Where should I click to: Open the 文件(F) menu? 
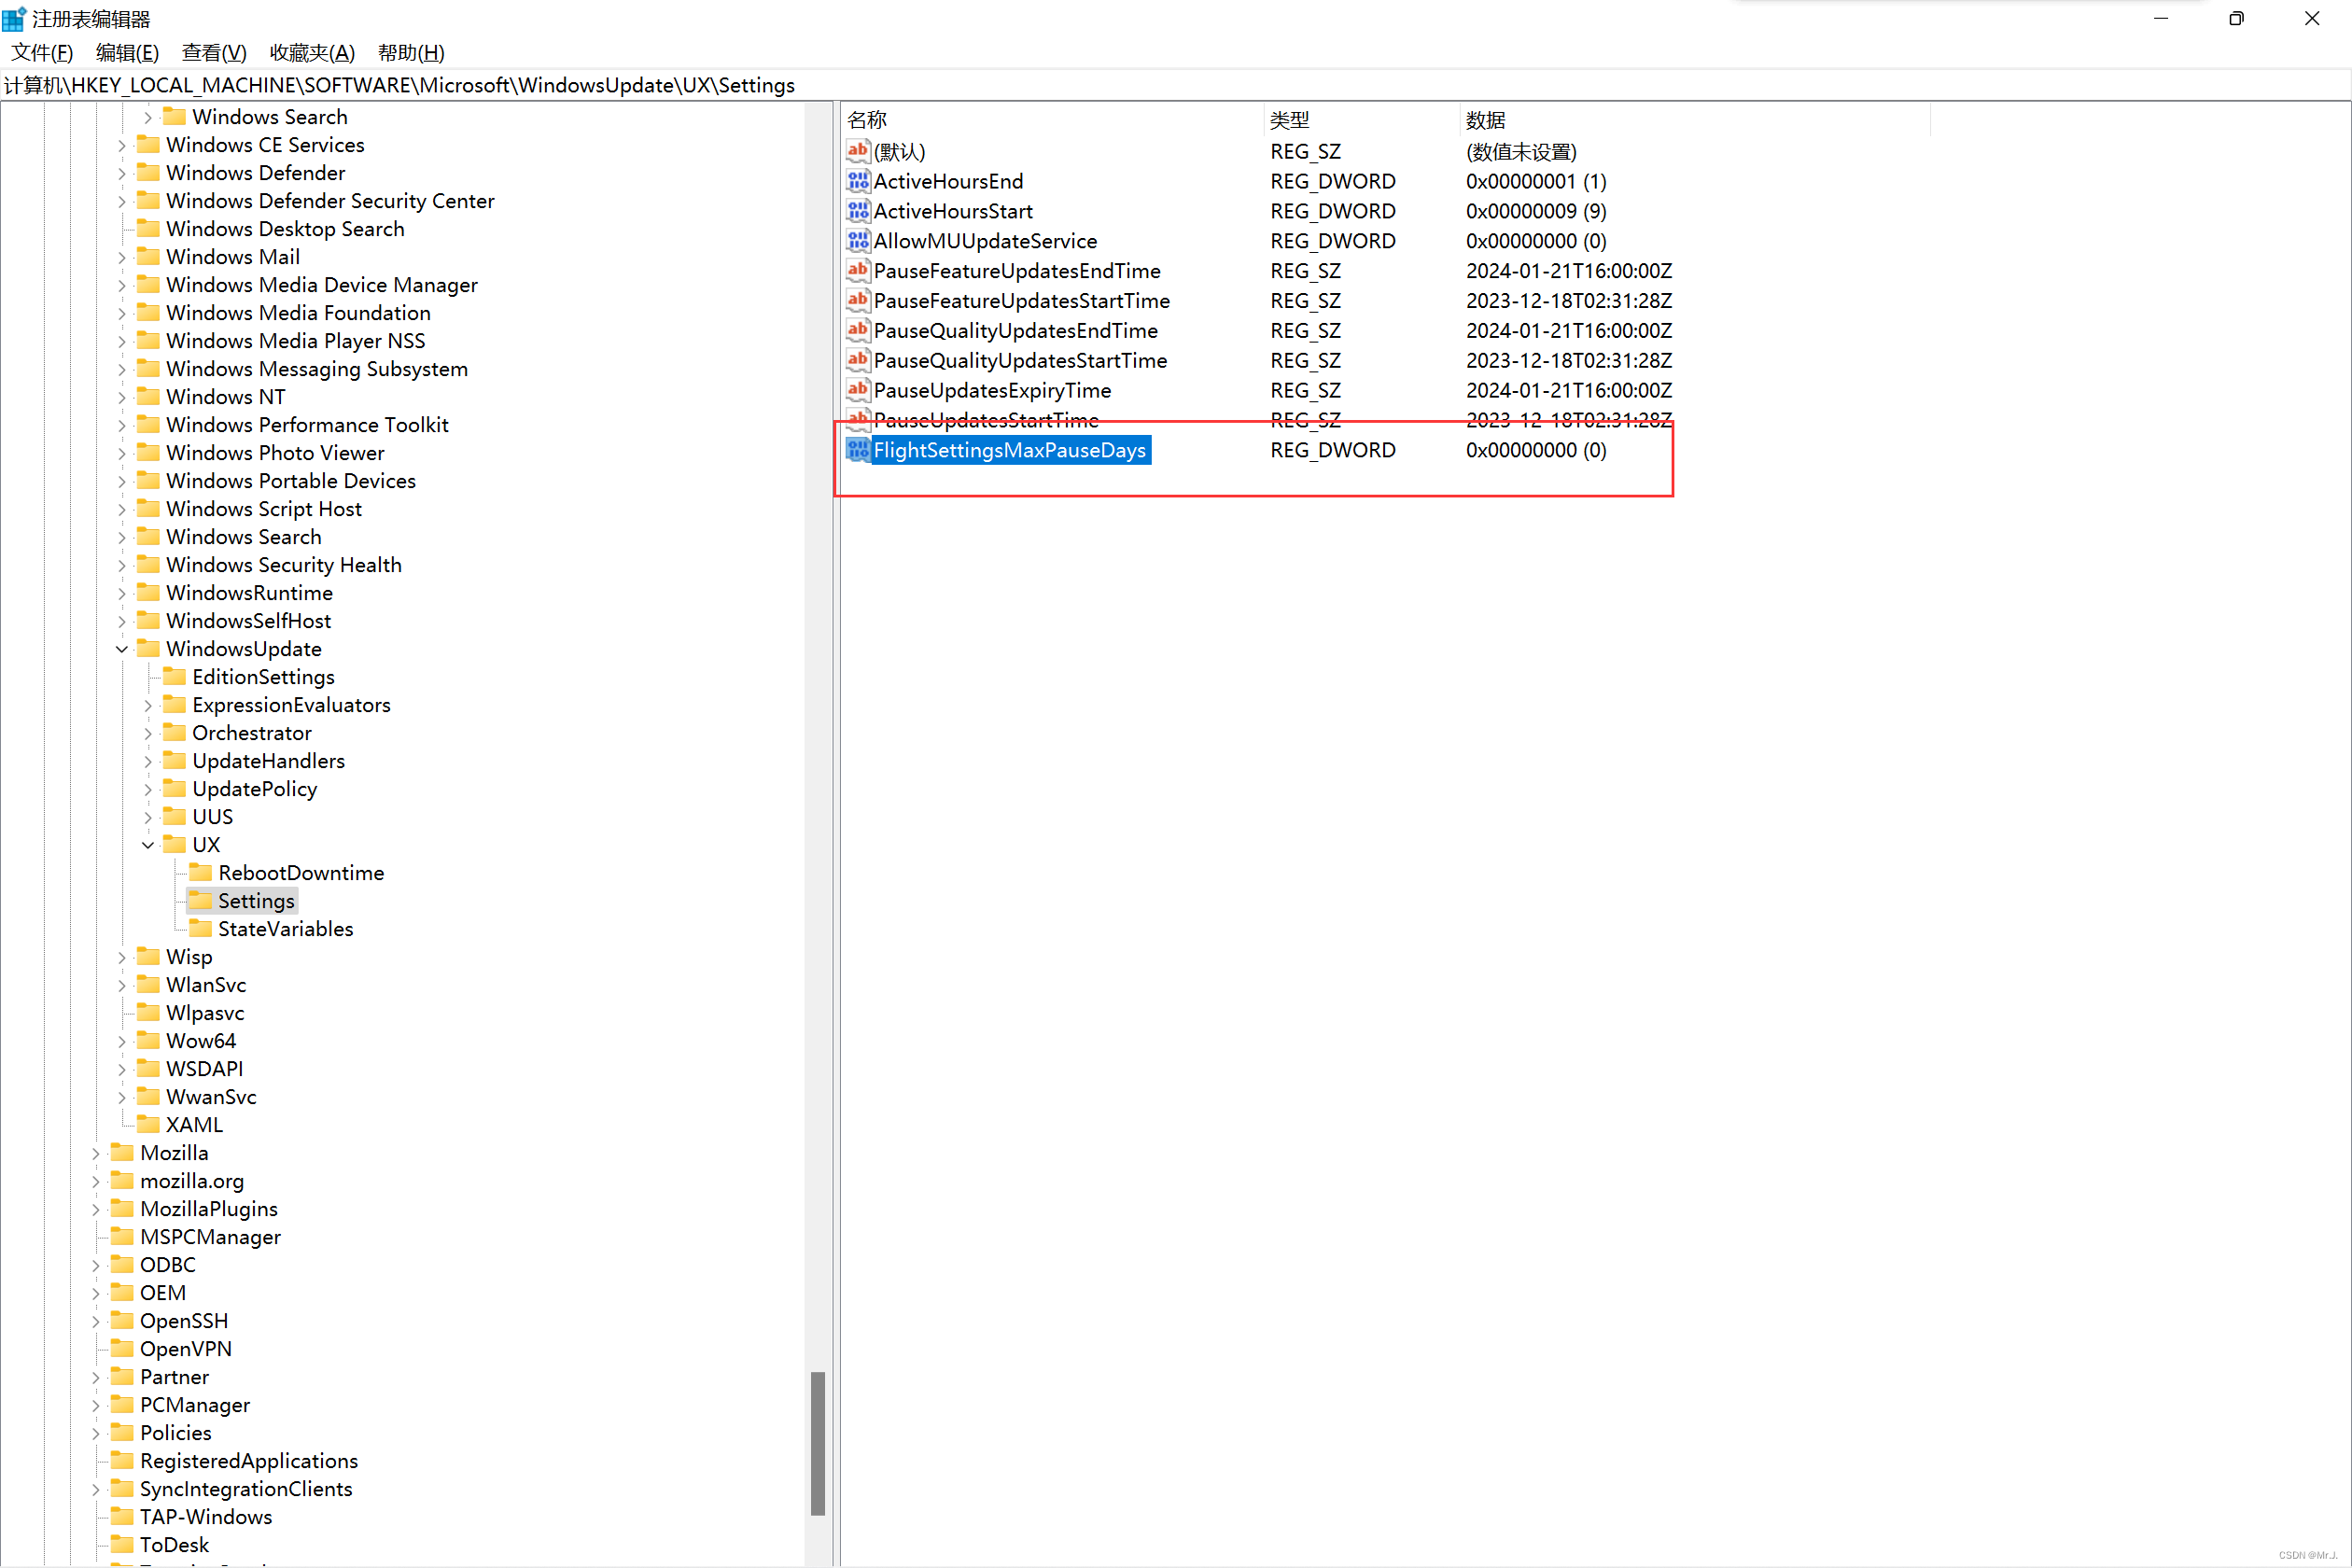pos(42,53)
